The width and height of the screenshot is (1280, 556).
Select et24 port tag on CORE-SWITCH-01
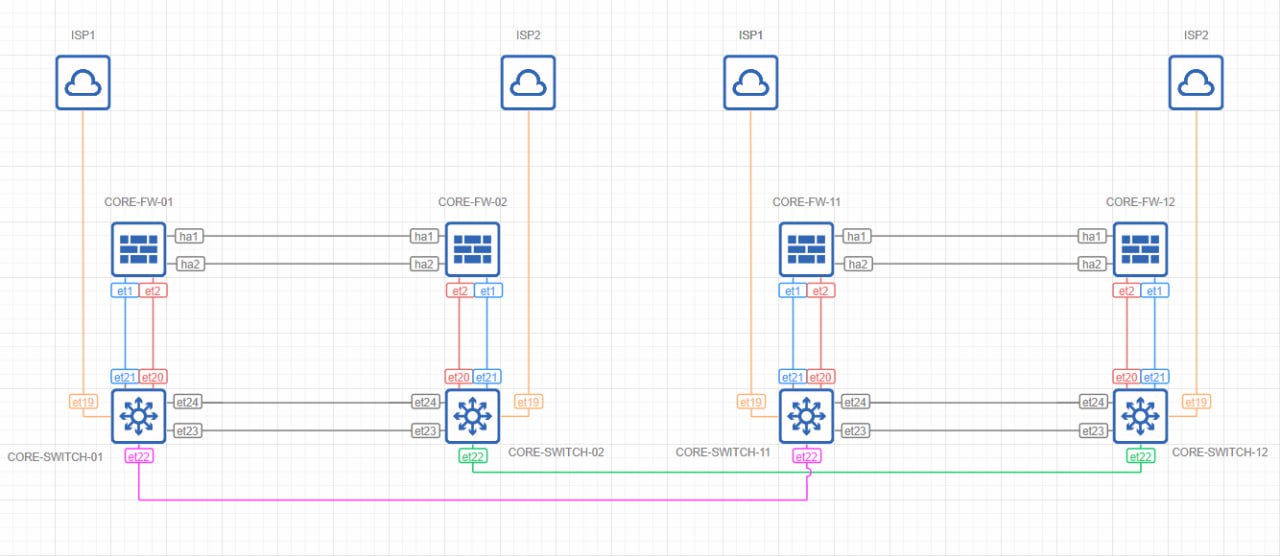coord(187,402)
